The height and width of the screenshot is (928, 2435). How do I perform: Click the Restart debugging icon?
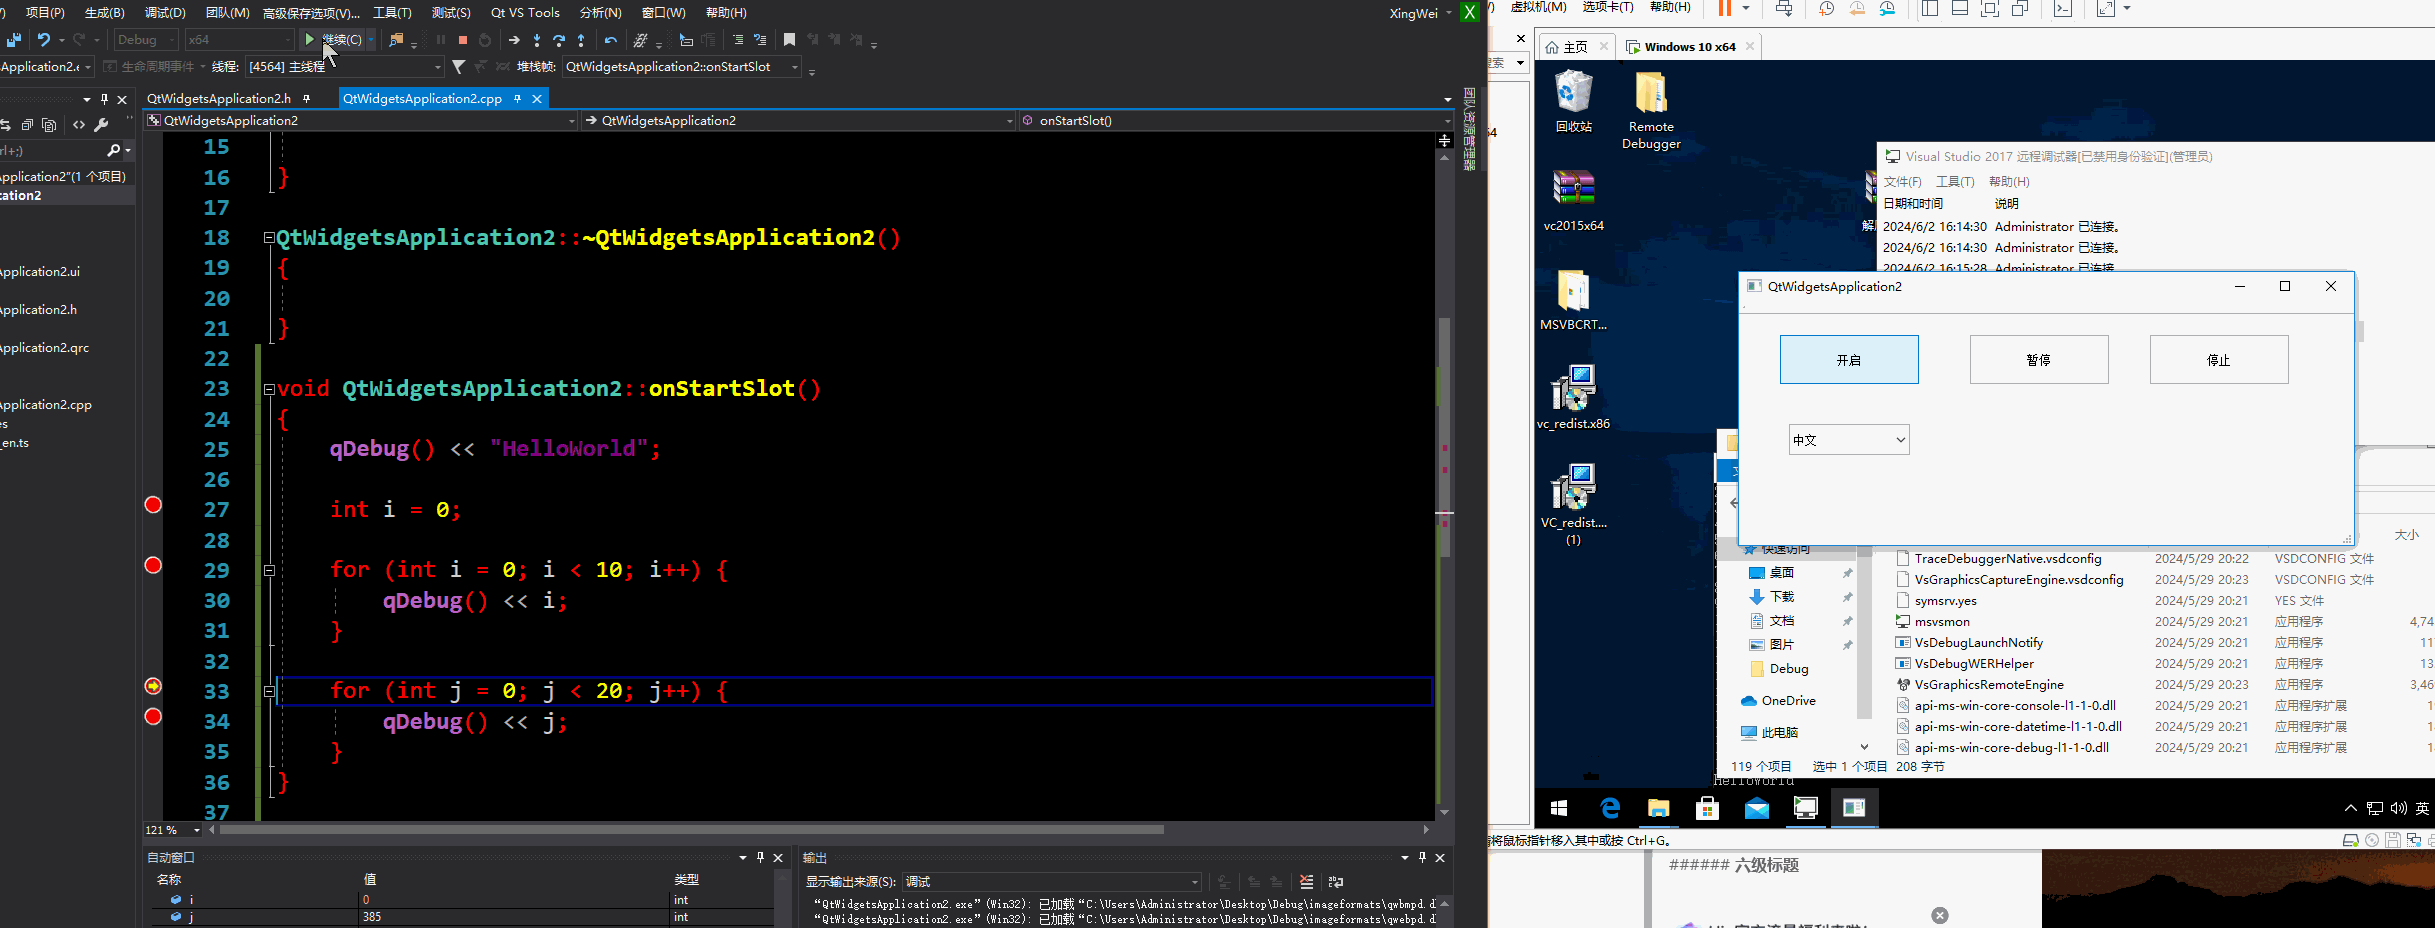485,40
